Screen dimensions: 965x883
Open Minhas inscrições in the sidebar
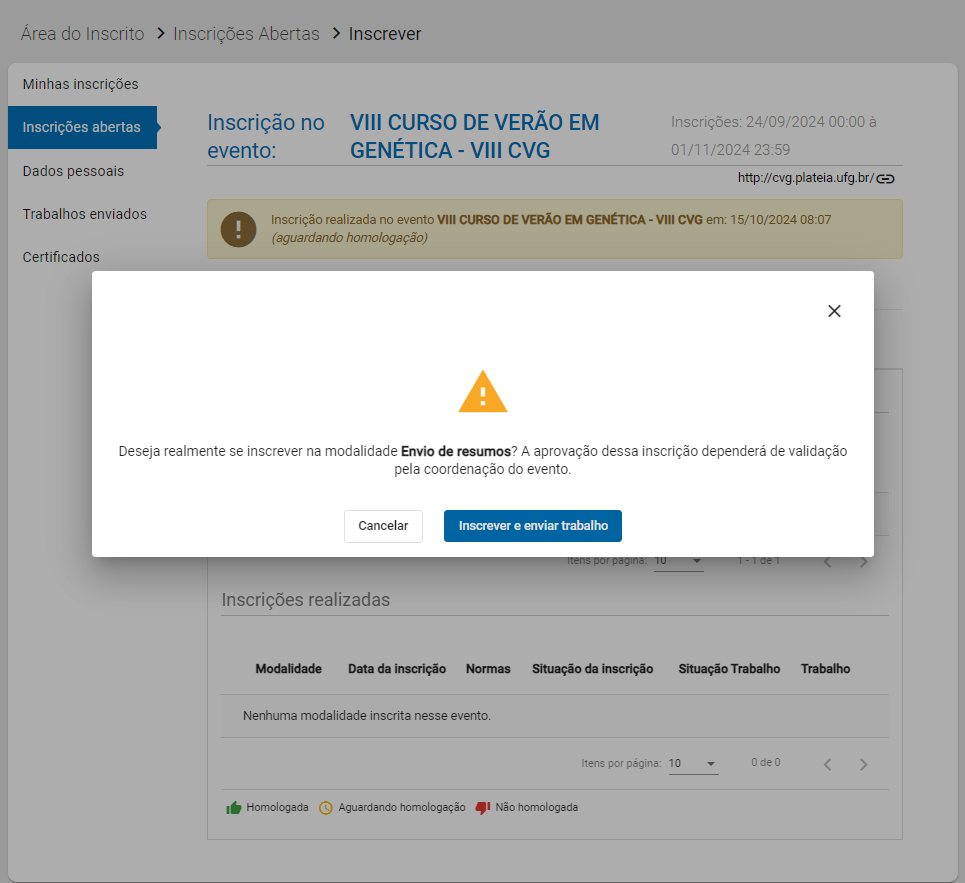coord(81,84)
